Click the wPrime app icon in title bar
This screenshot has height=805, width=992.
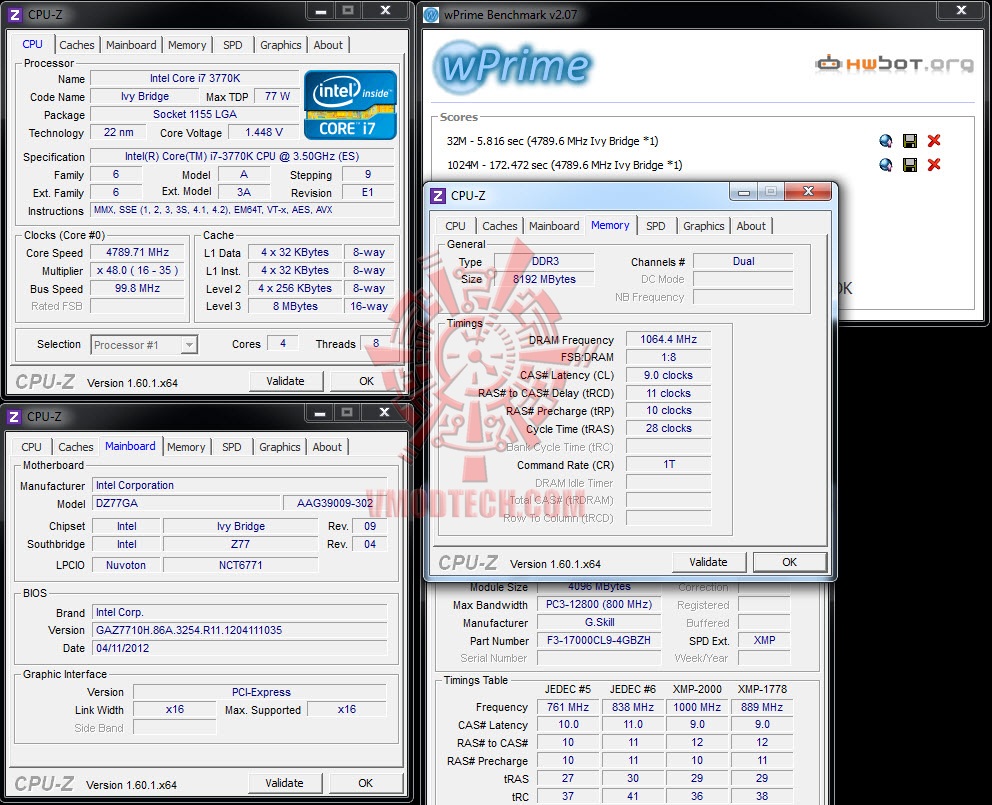tap(431, 15)
